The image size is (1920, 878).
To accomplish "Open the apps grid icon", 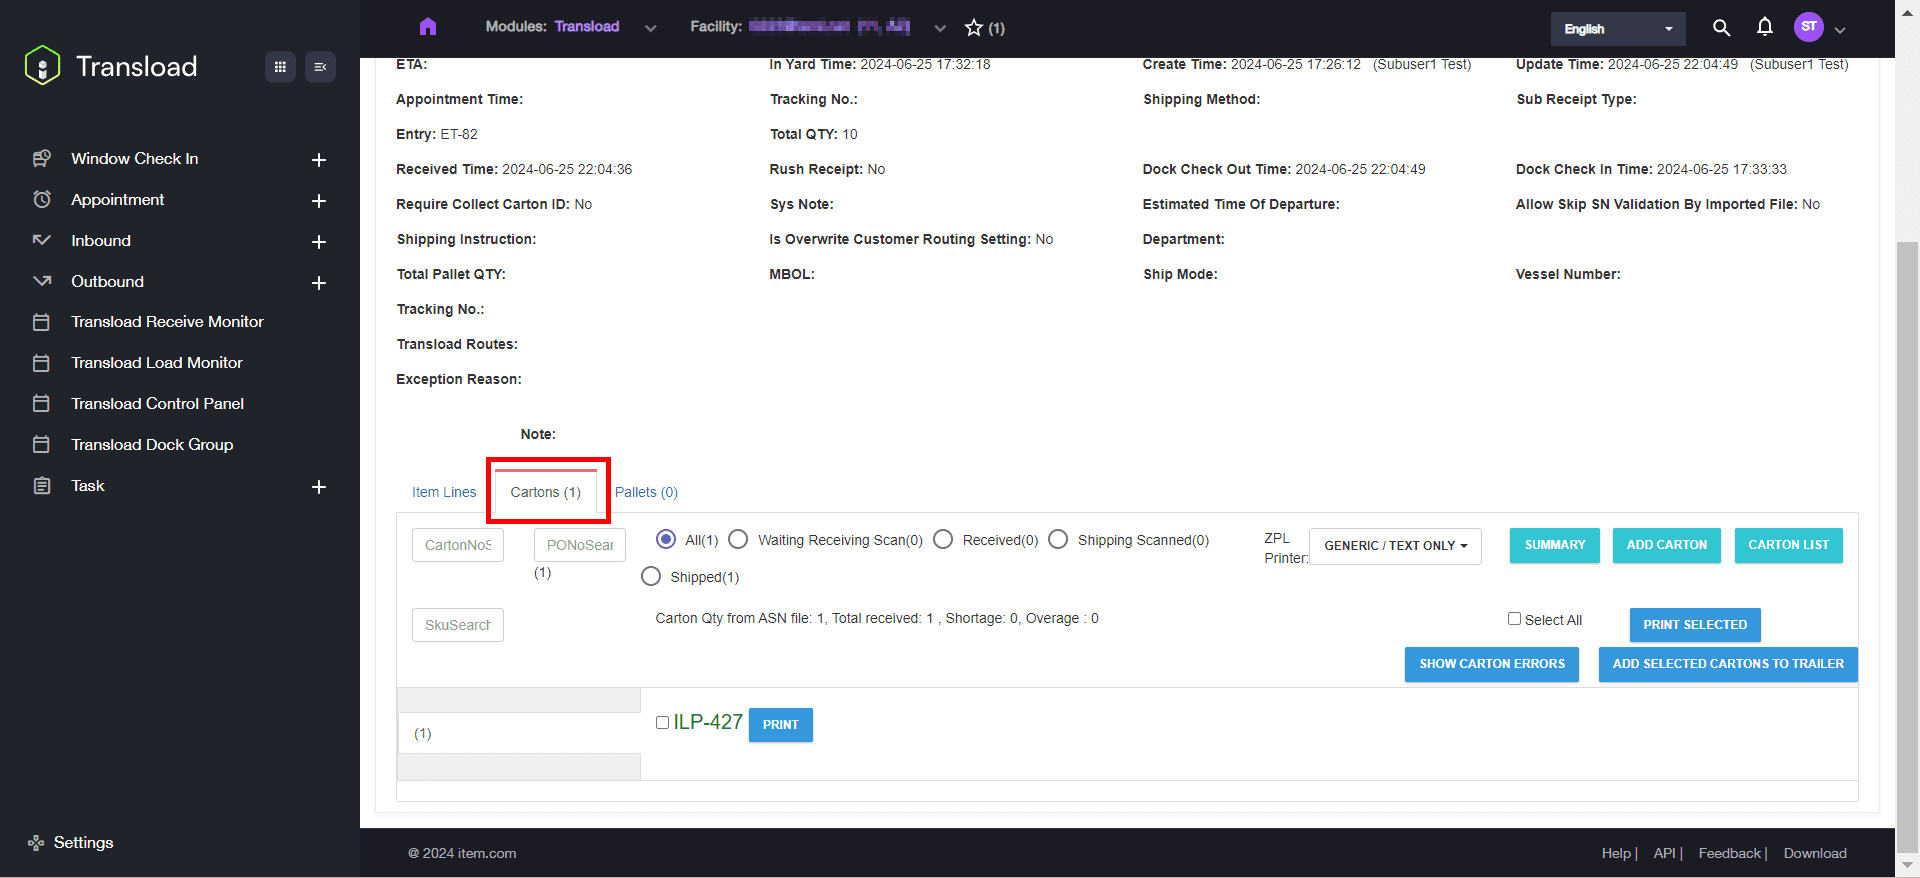I will click(280, 67).
